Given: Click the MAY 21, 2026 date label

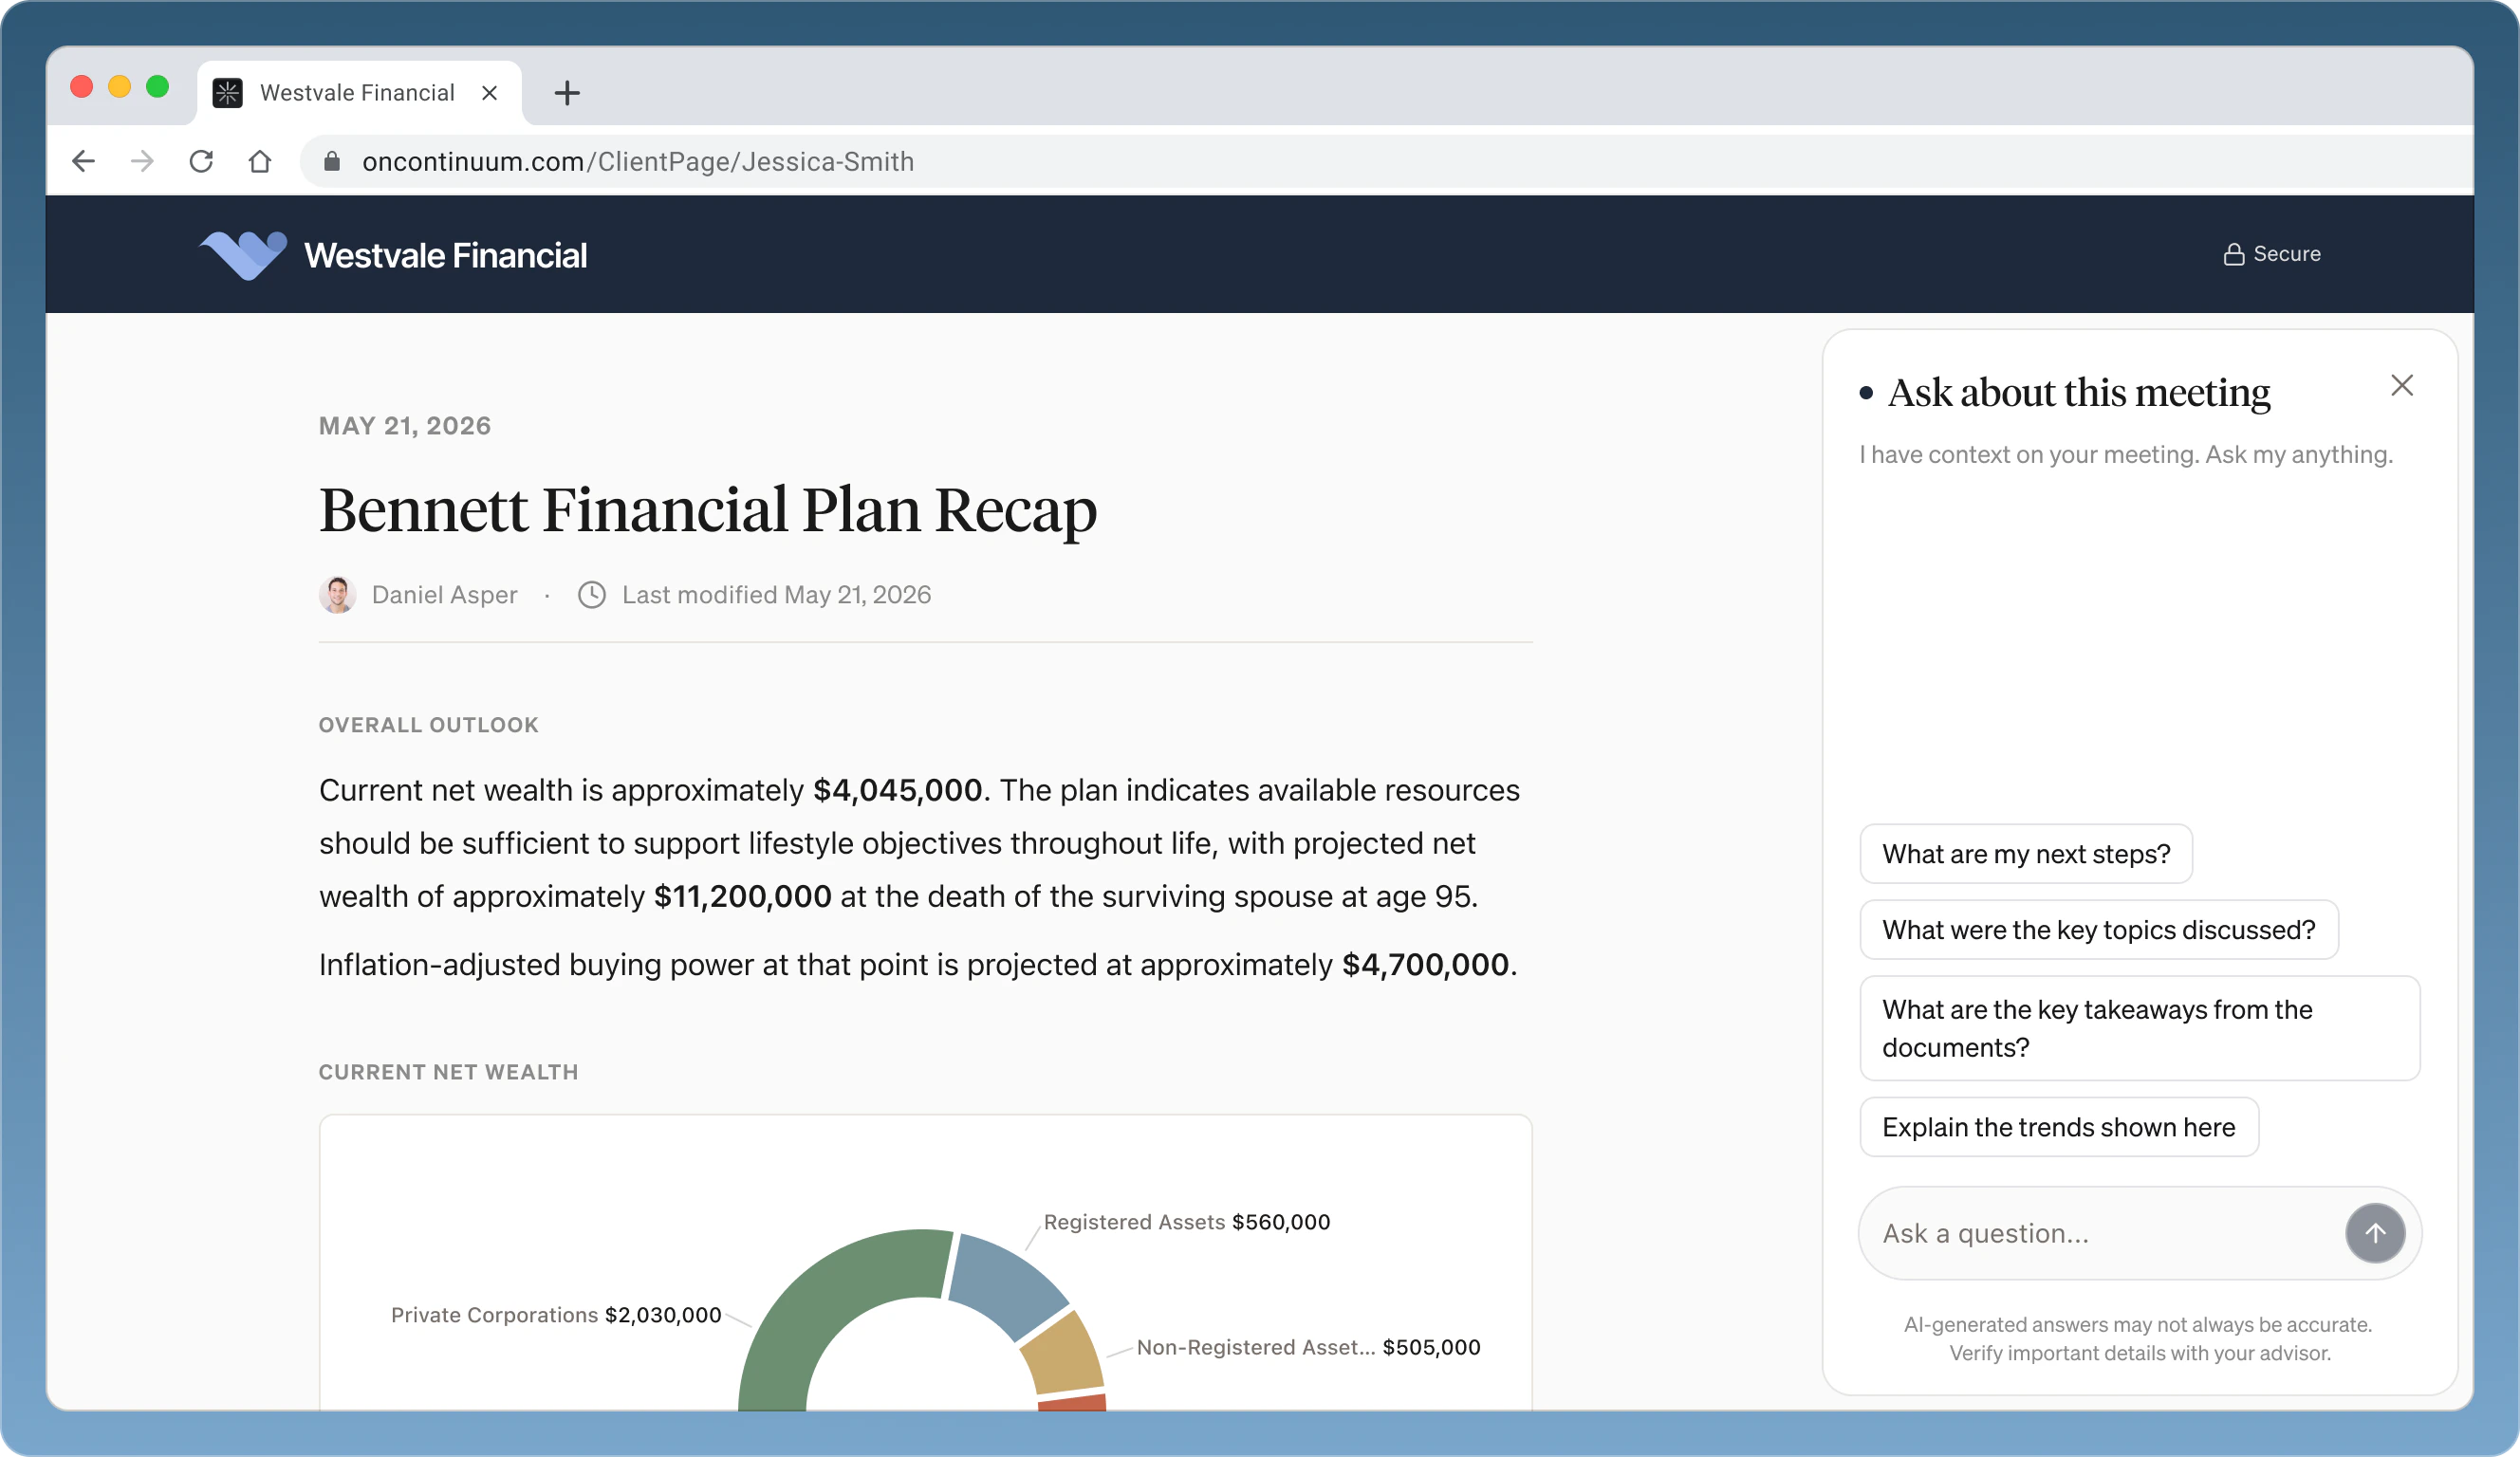Looking at the screenshot, I should 405,426.
